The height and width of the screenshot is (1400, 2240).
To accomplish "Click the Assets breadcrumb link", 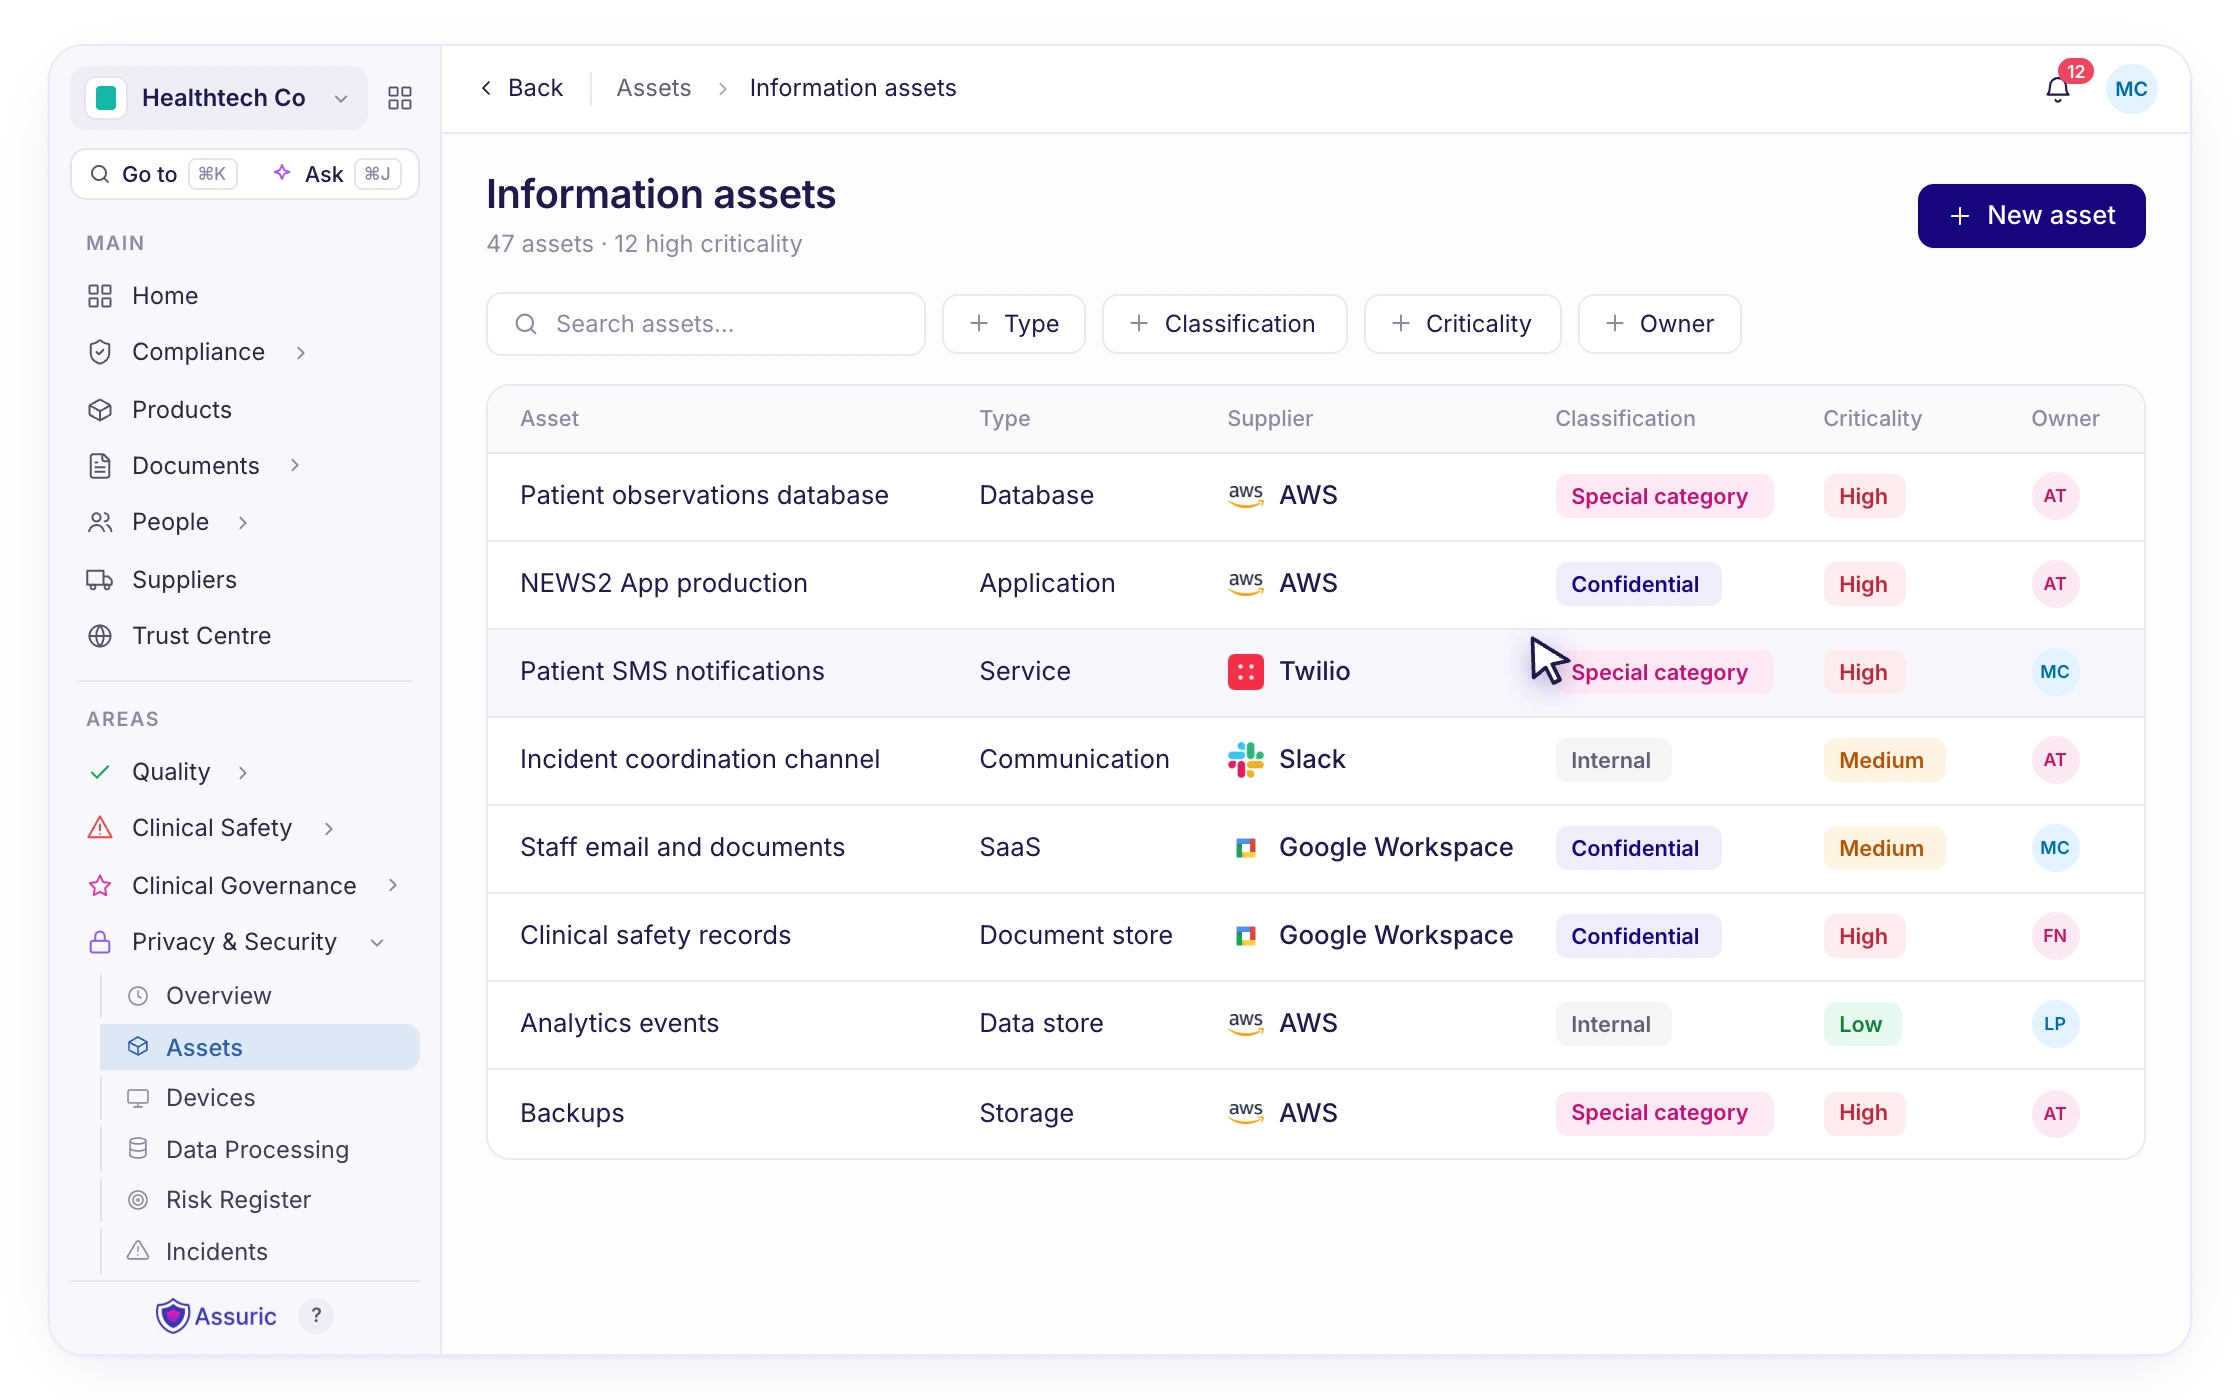I will (653, 88).
